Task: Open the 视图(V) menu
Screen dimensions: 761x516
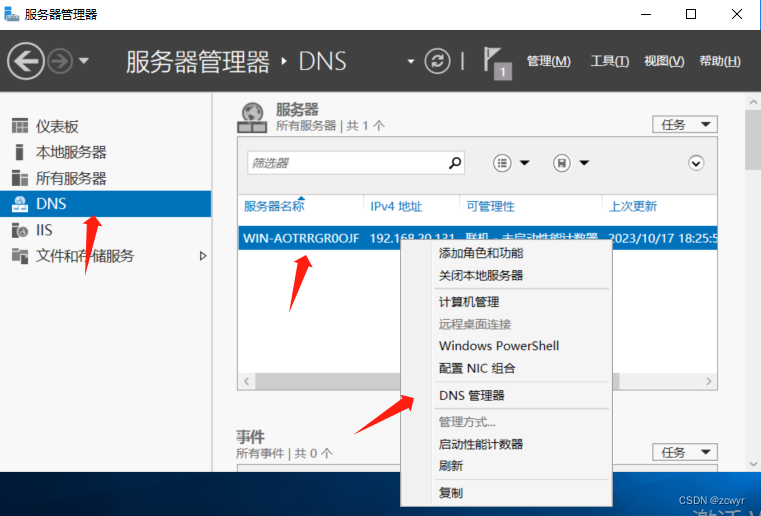Action: pos(664,61)
